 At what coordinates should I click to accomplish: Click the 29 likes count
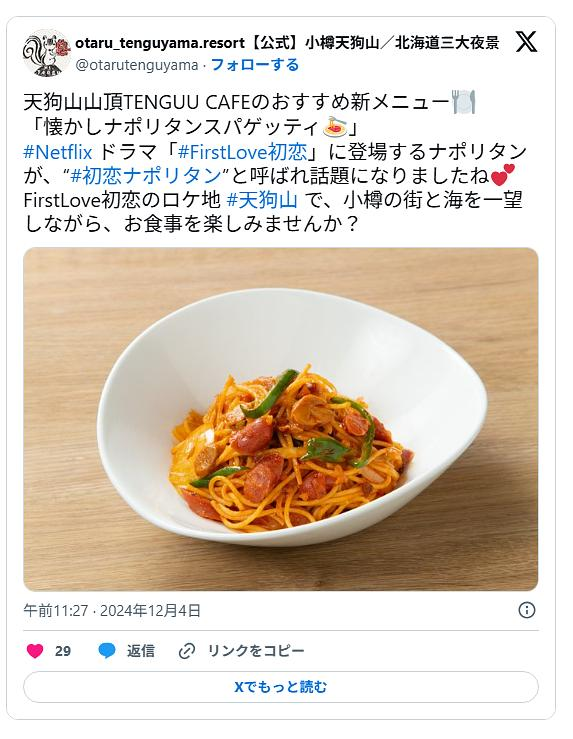tap(63, 651)
